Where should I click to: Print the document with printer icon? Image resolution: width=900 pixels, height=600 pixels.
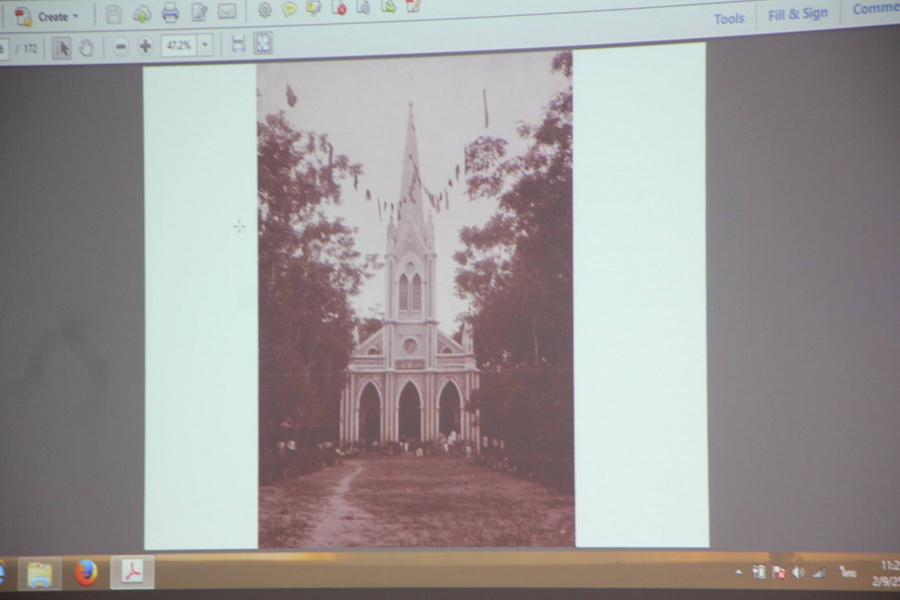click(170, 13)
